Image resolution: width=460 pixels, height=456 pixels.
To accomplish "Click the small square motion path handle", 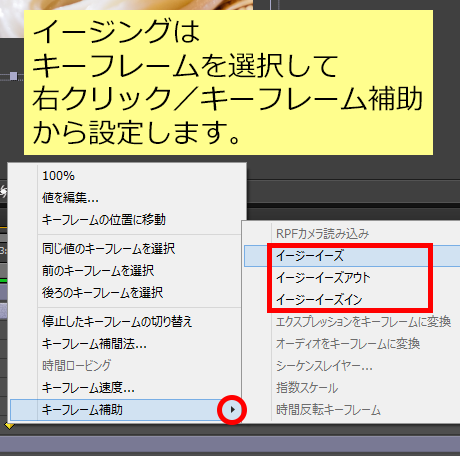I will (x=13, y=76).
